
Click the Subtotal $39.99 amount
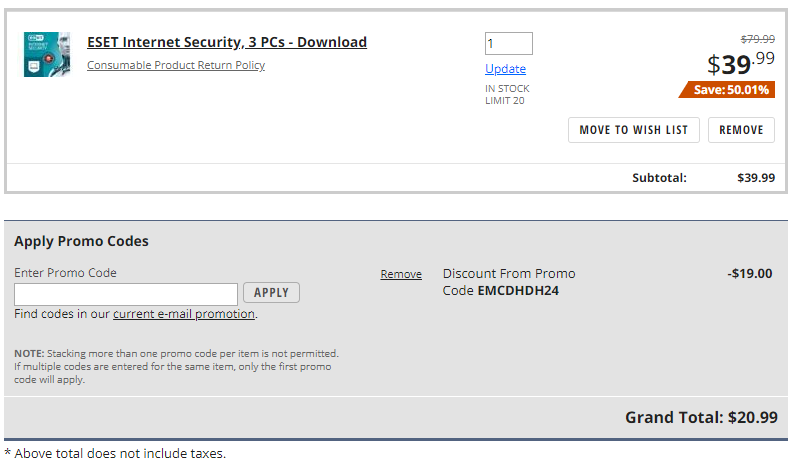[756, 178]
